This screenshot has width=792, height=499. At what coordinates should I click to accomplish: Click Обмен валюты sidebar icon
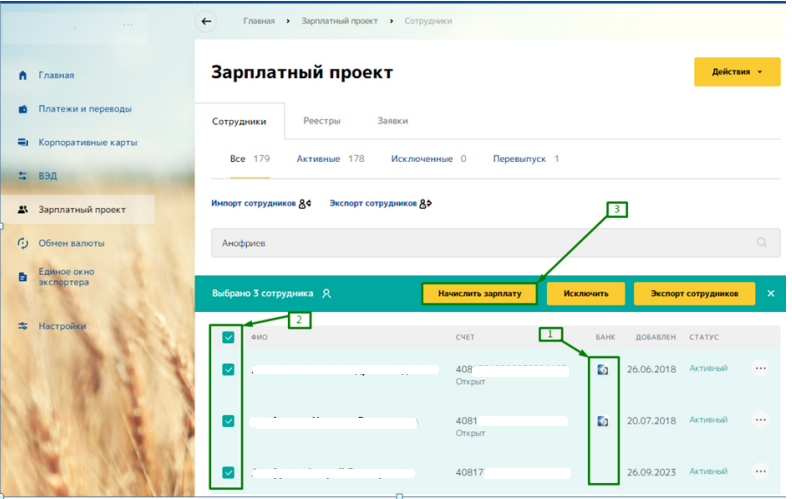(23, 243)
